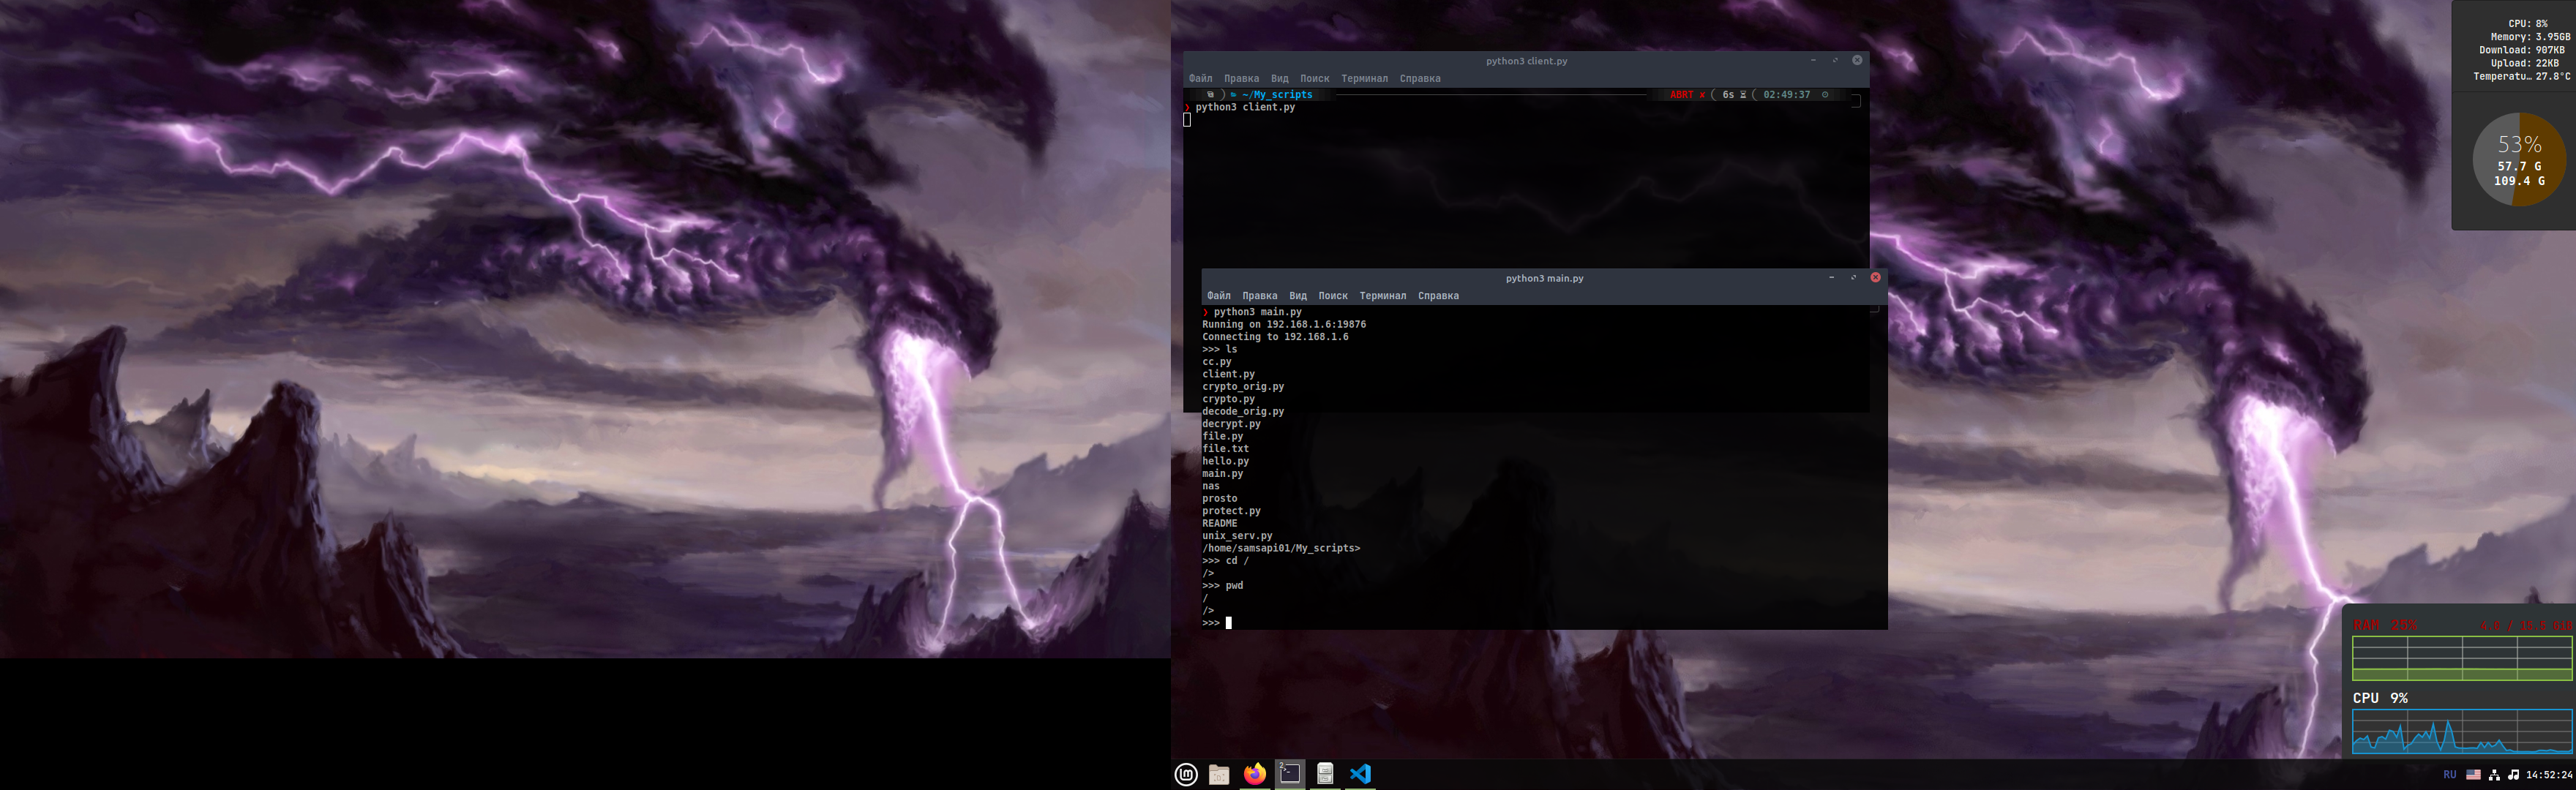This screenshot has width=2576, height=790.
Task: Open Вид menu in main.py terminal
Action: coord(1298,296)
